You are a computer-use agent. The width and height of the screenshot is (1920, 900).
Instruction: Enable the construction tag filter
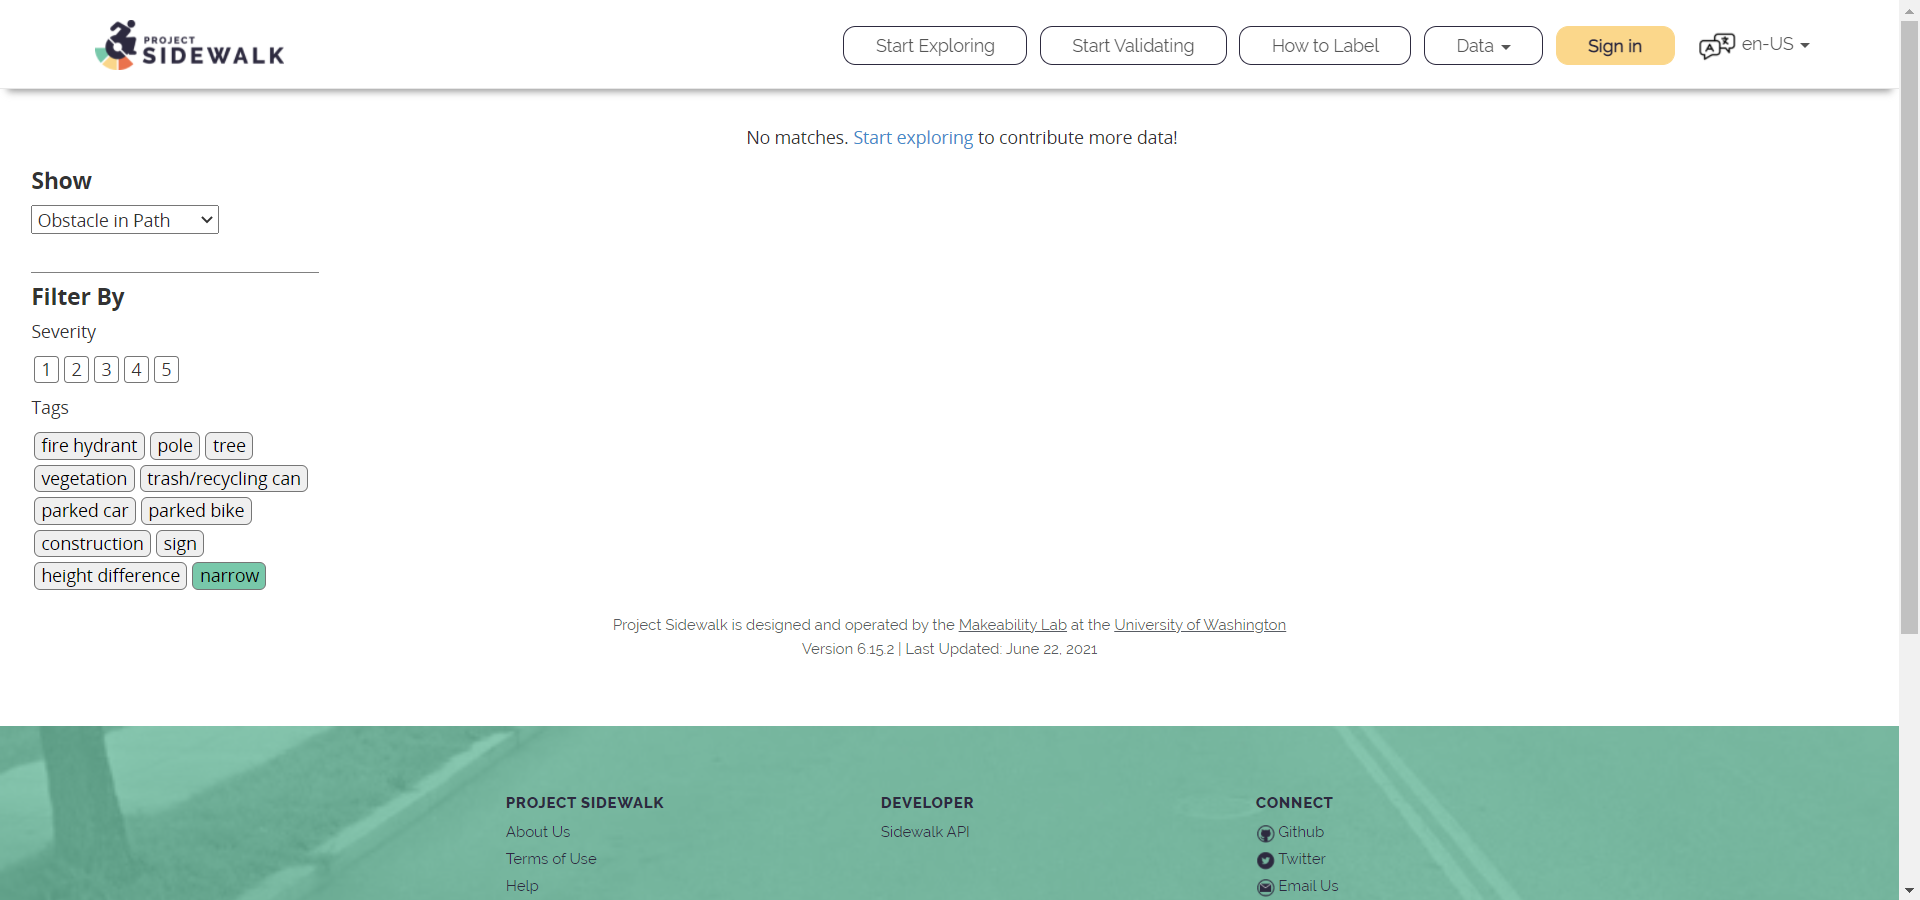pyautogui.click(x=92, y=544)
